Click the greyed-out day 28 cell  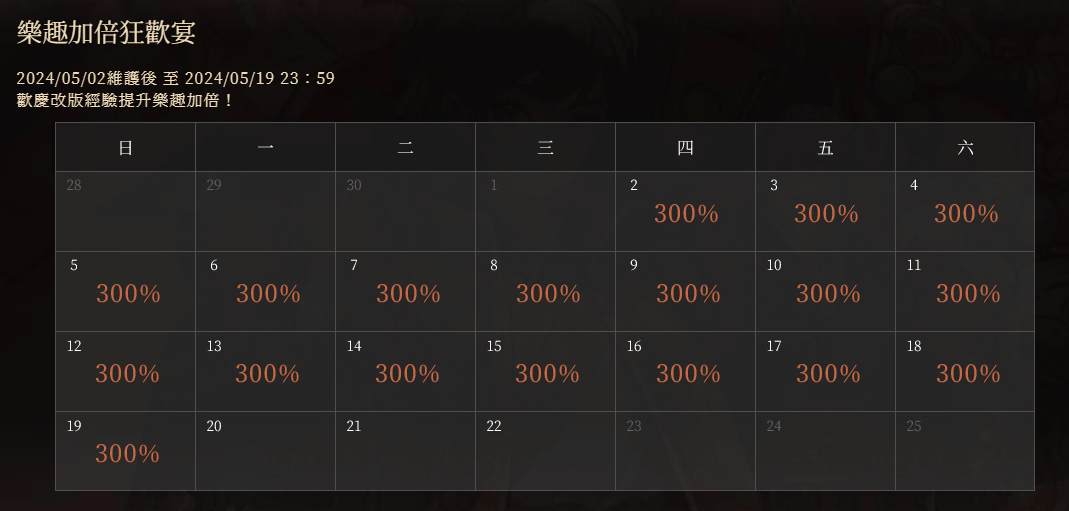point(125,211)
